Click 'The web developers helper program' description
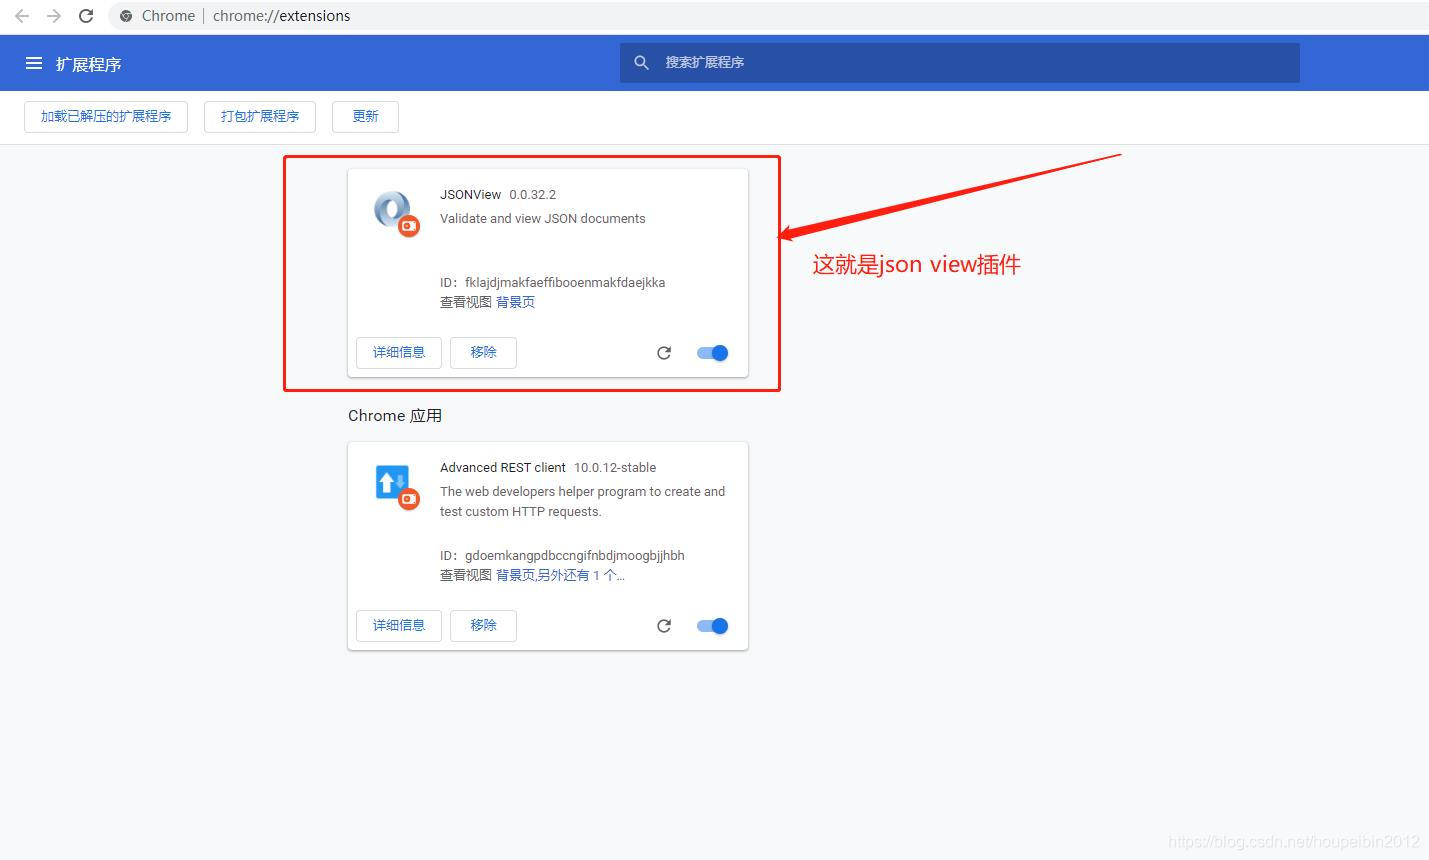Viewport: 1429px width, 860px height. point(583,501)
